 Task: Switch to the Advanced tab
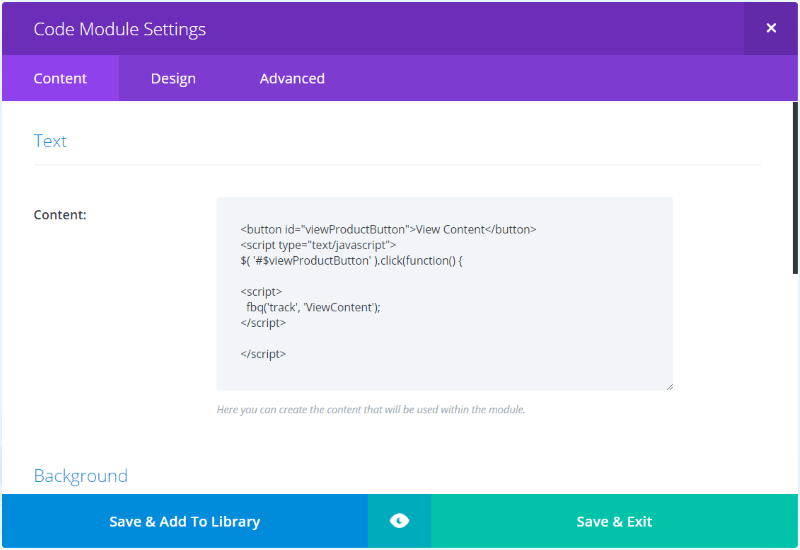[292, 78]
